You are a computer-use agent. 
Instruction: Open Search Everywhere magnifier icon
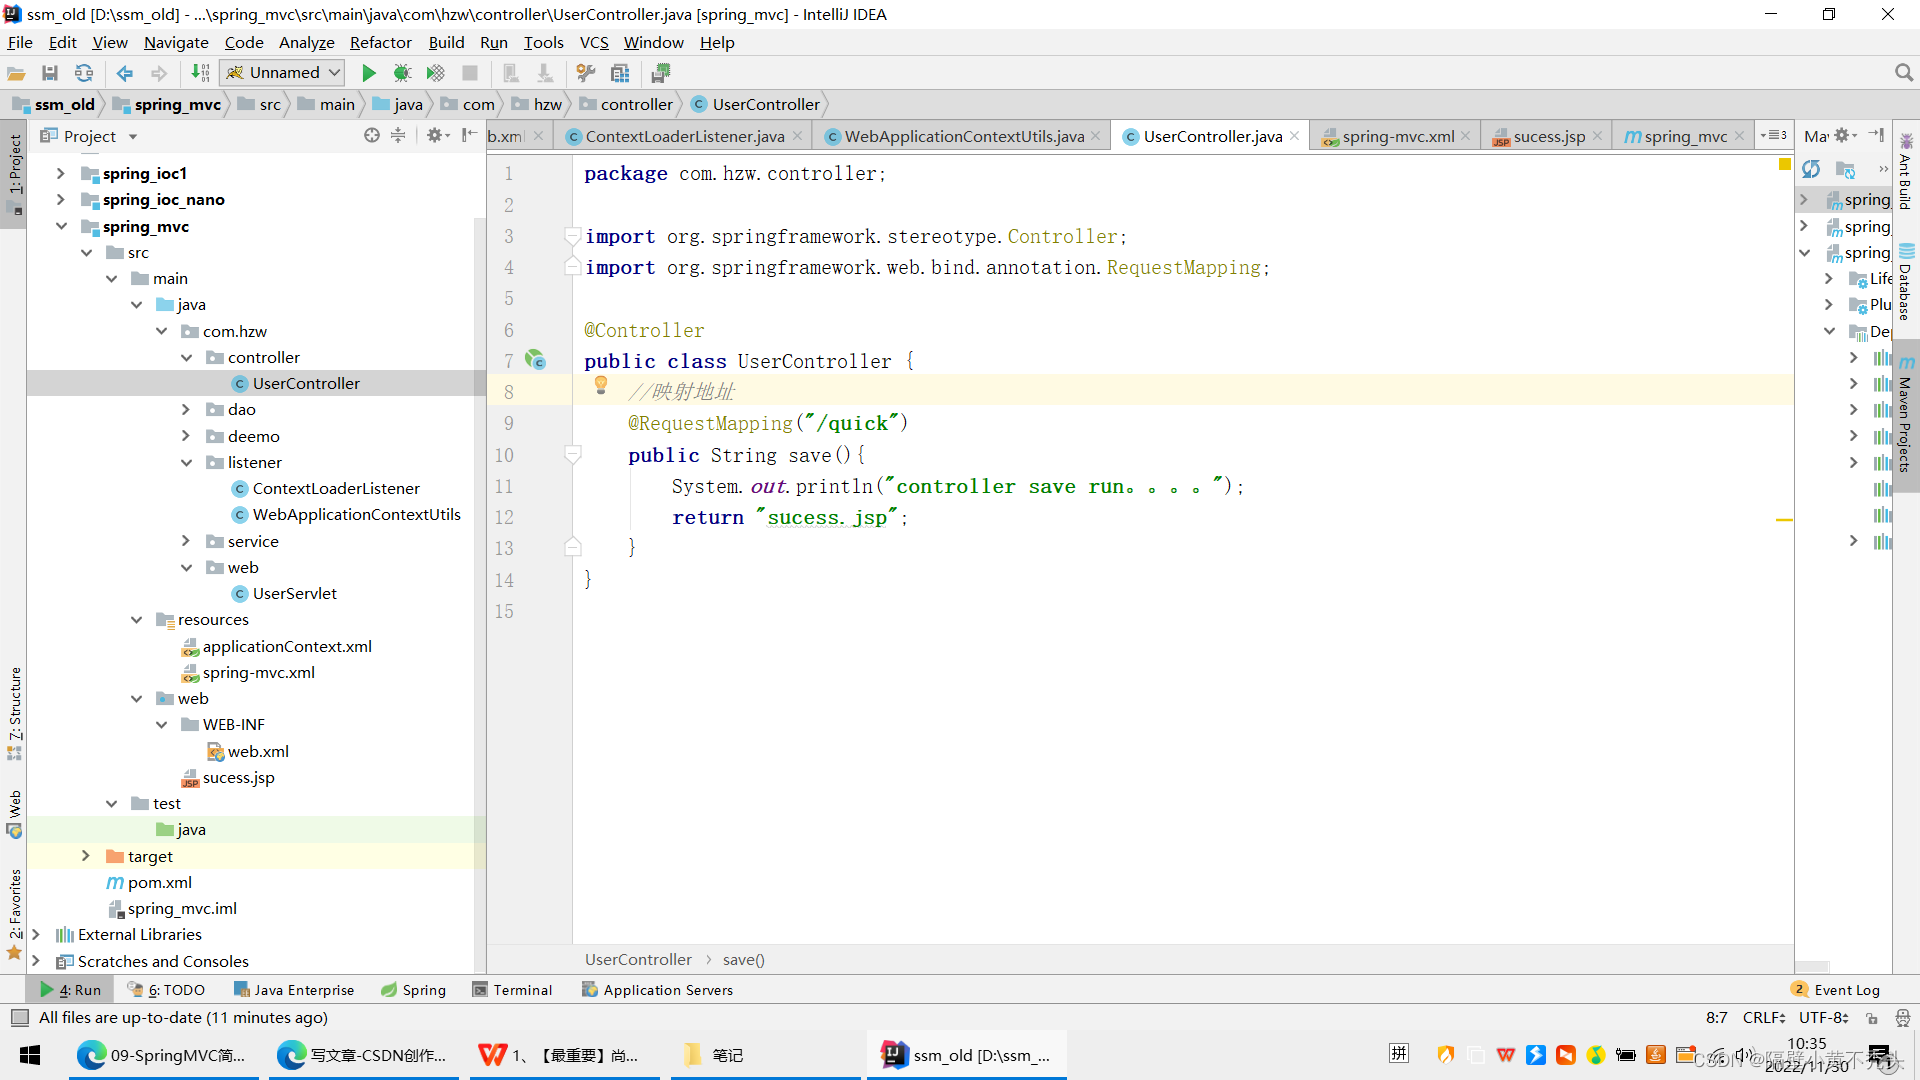click(1903, 72)
